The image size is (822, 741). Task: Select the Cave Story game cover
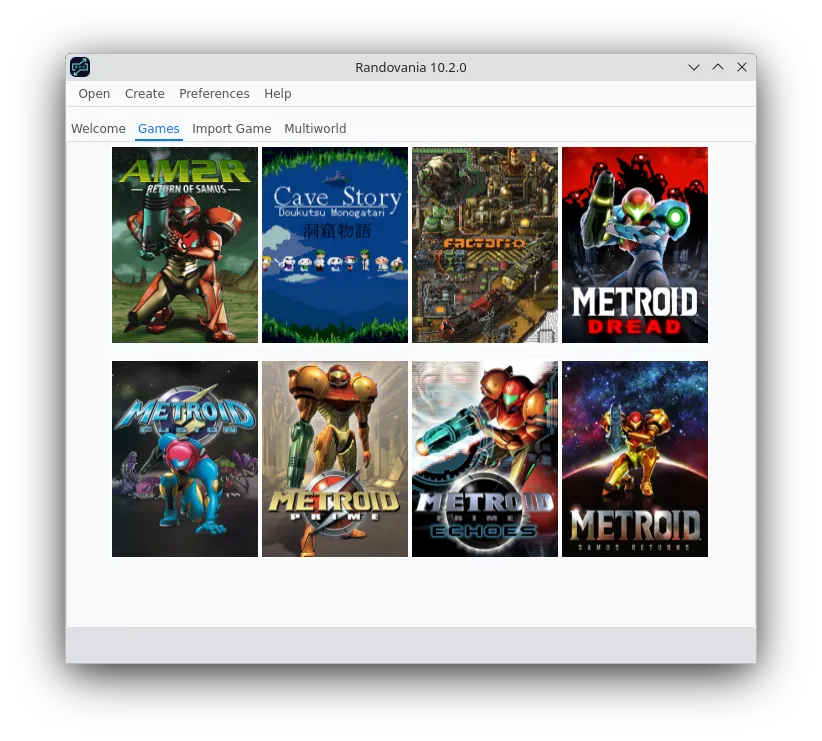[334, 245]
